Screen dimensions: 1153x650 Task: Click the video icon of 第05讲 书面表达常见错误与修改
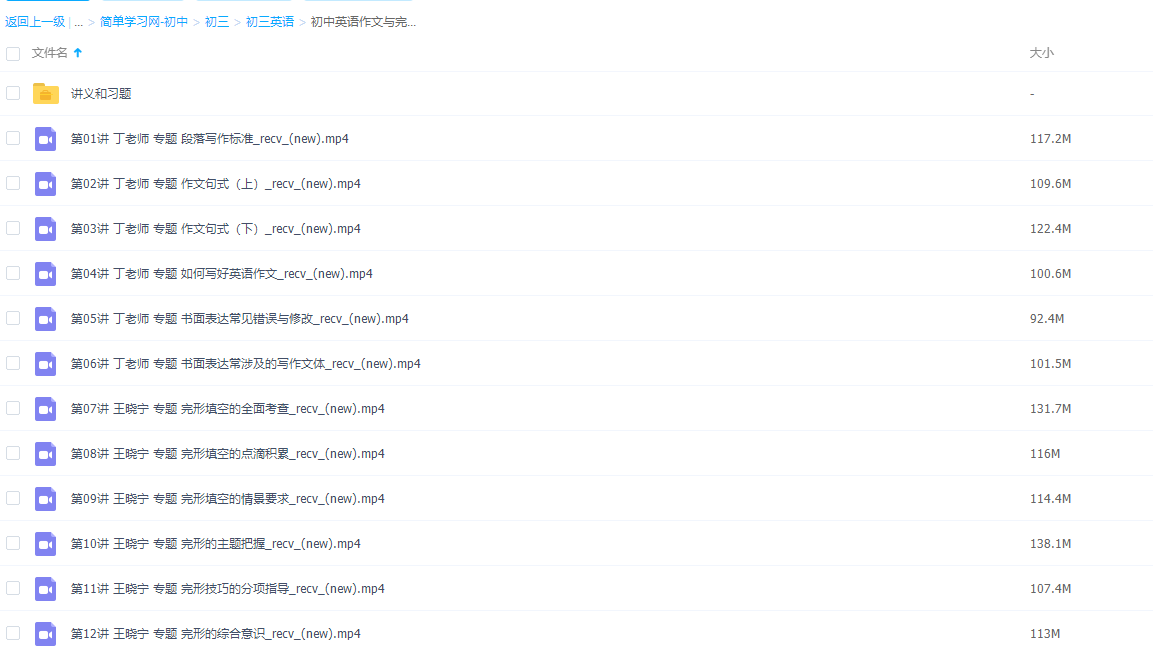click(x=45, y=318)
